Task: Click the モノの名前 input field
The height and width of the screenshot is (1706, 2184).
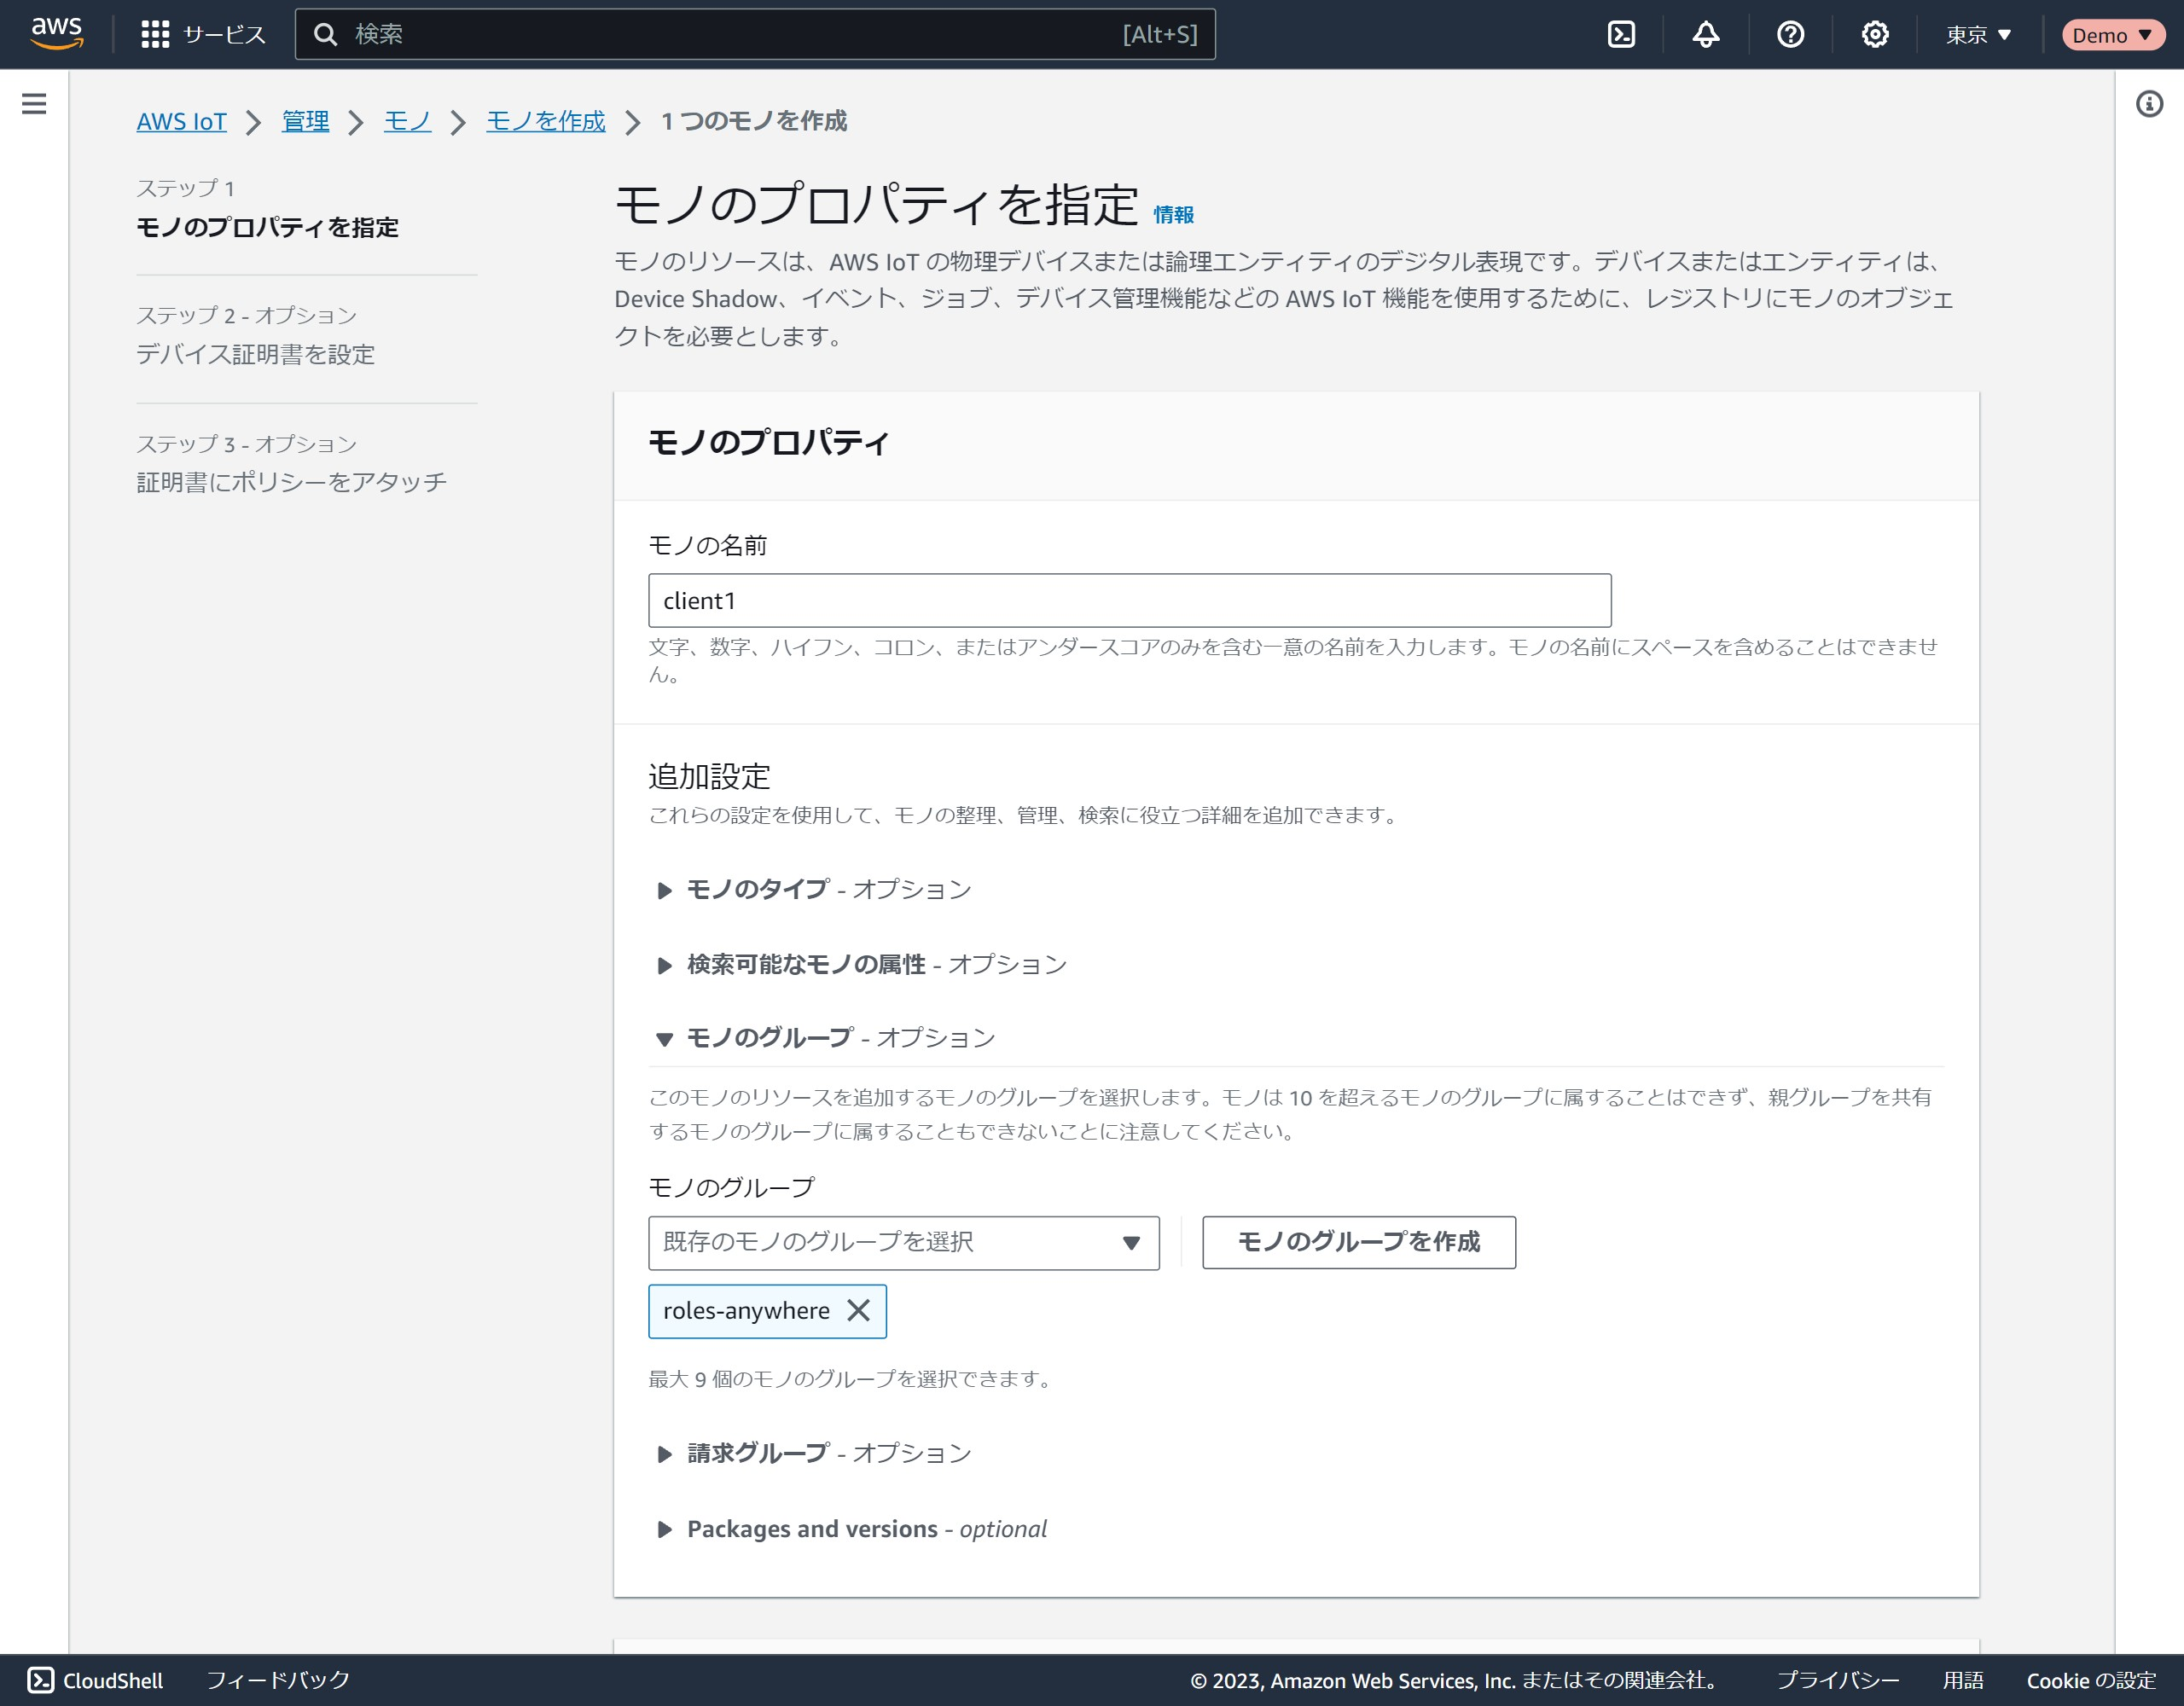Action: tap(1129, 601)
